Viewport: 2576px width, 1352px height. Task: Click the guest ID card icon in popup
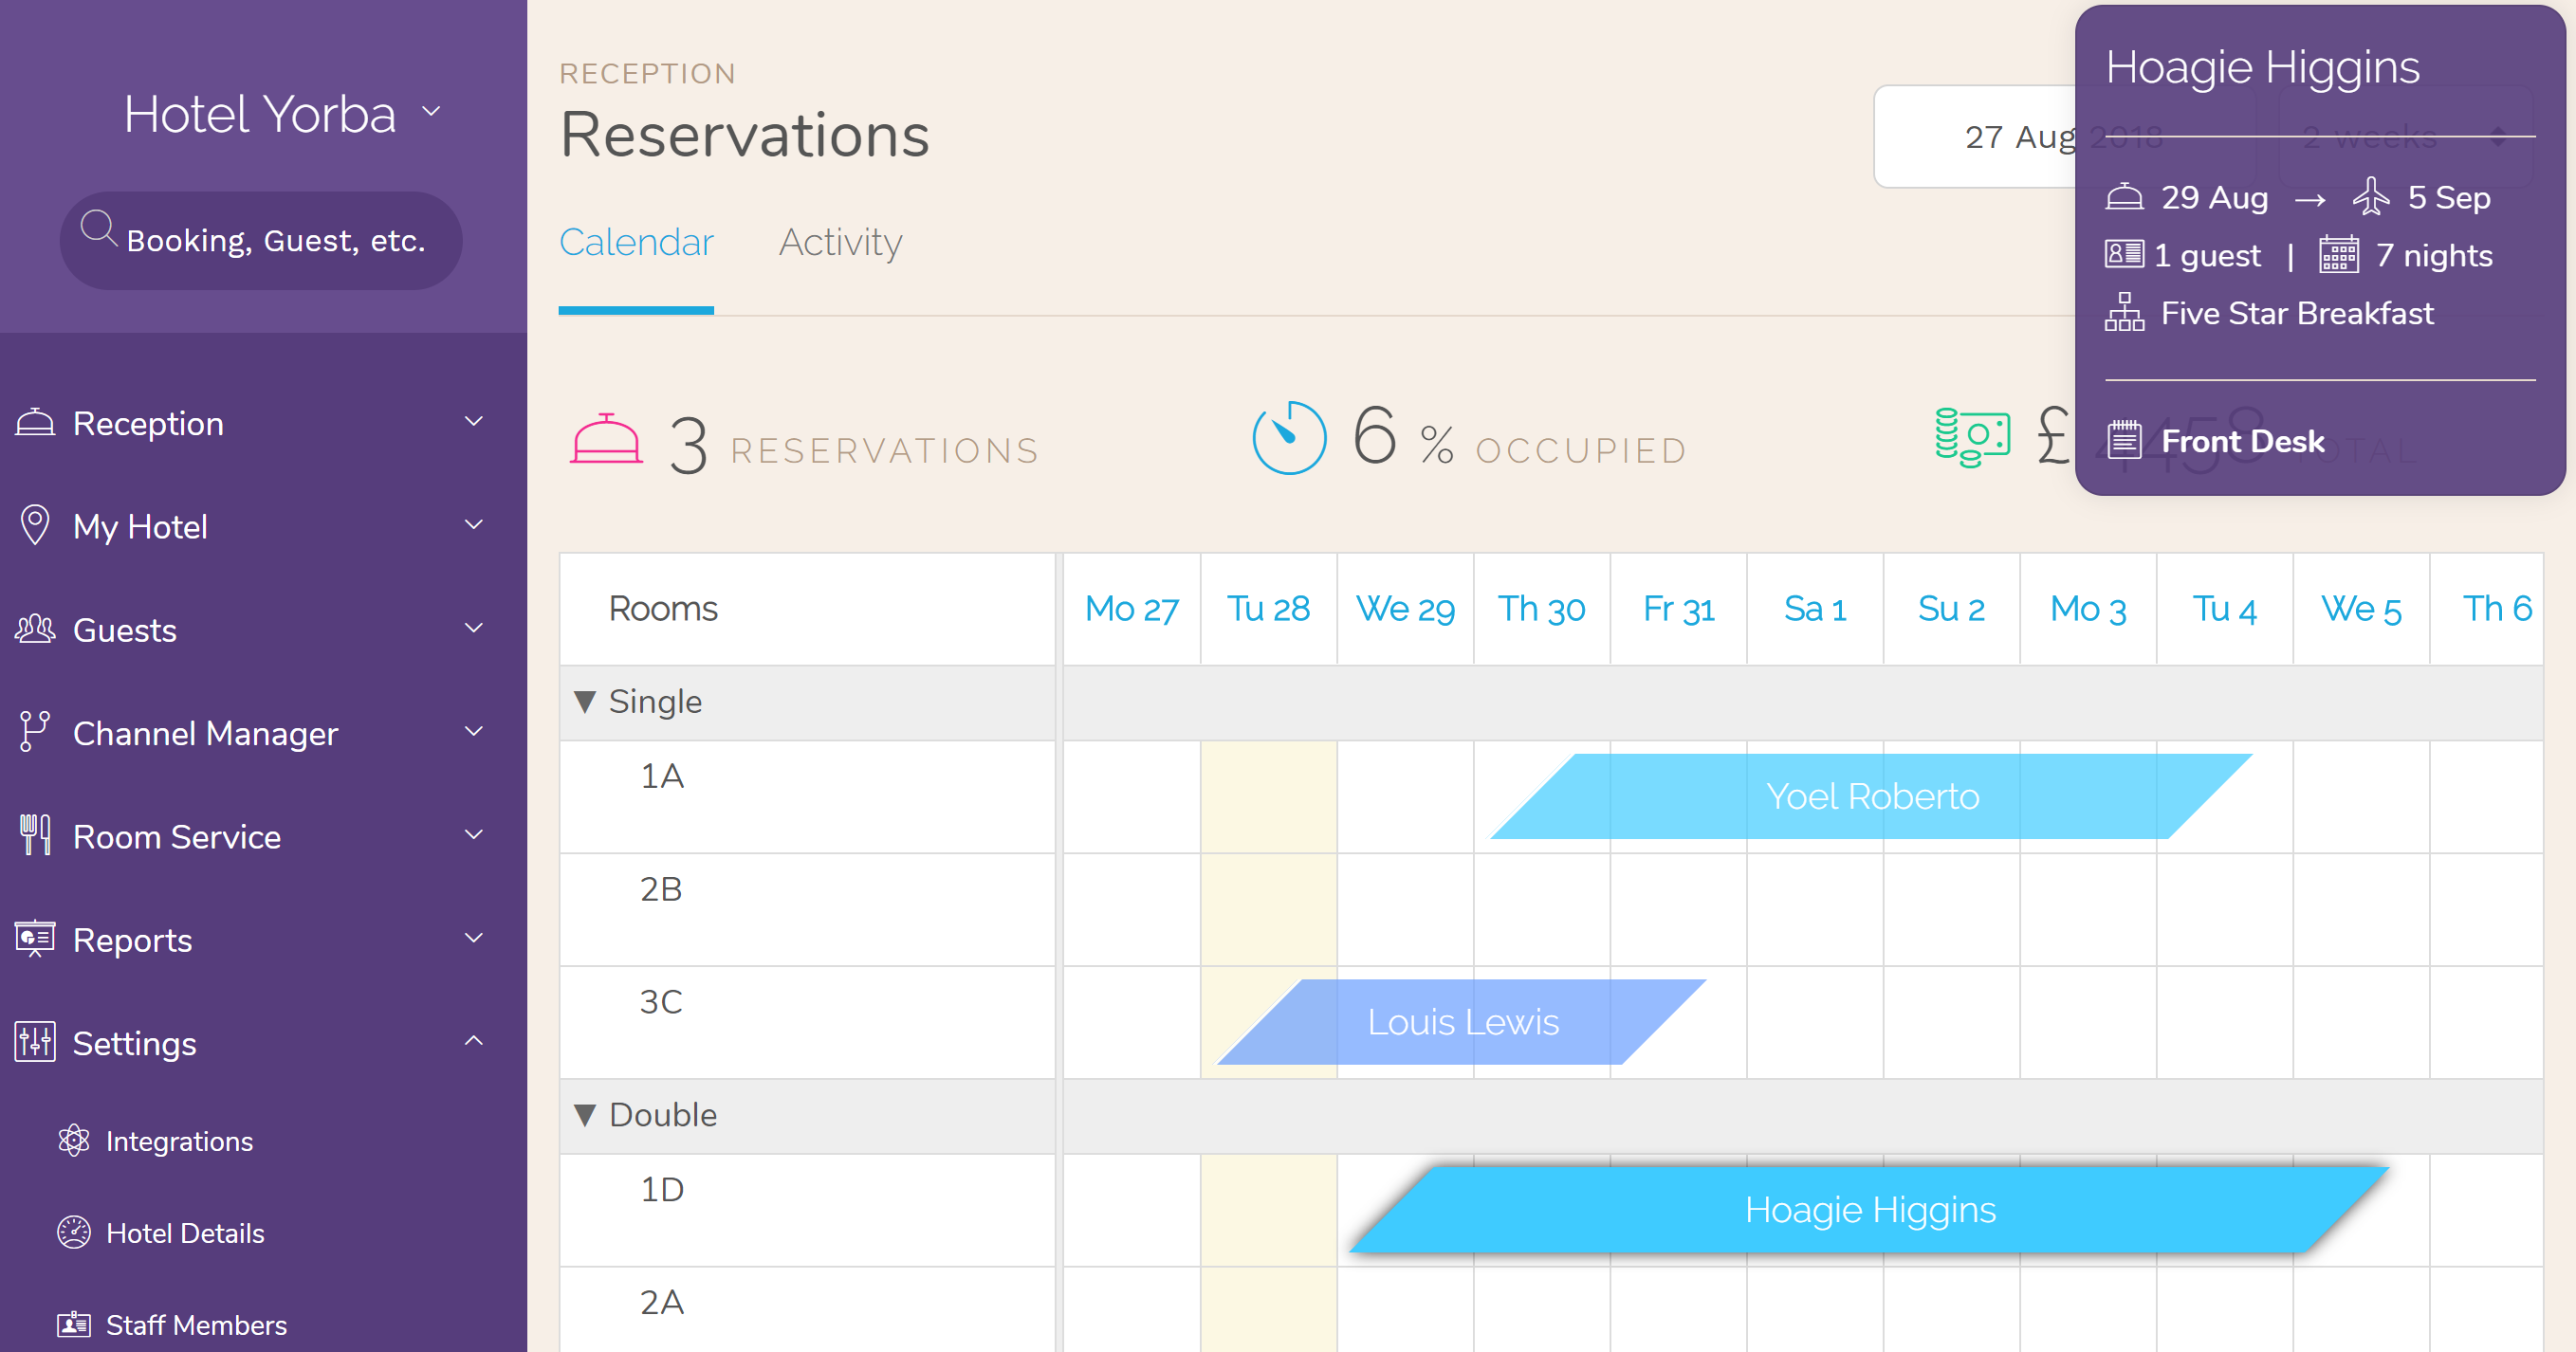click(x=2124, y=254)
